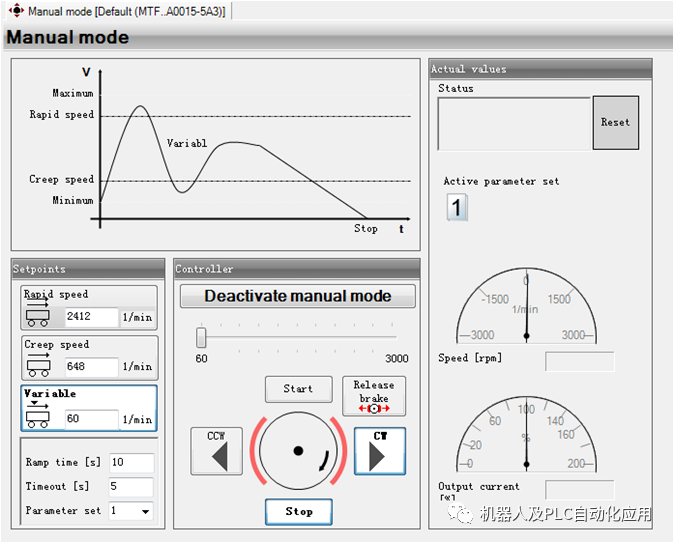Click the Release brake button
Image resolution: width=674 pixels, height=543 pixels.
tap(374, 396)
